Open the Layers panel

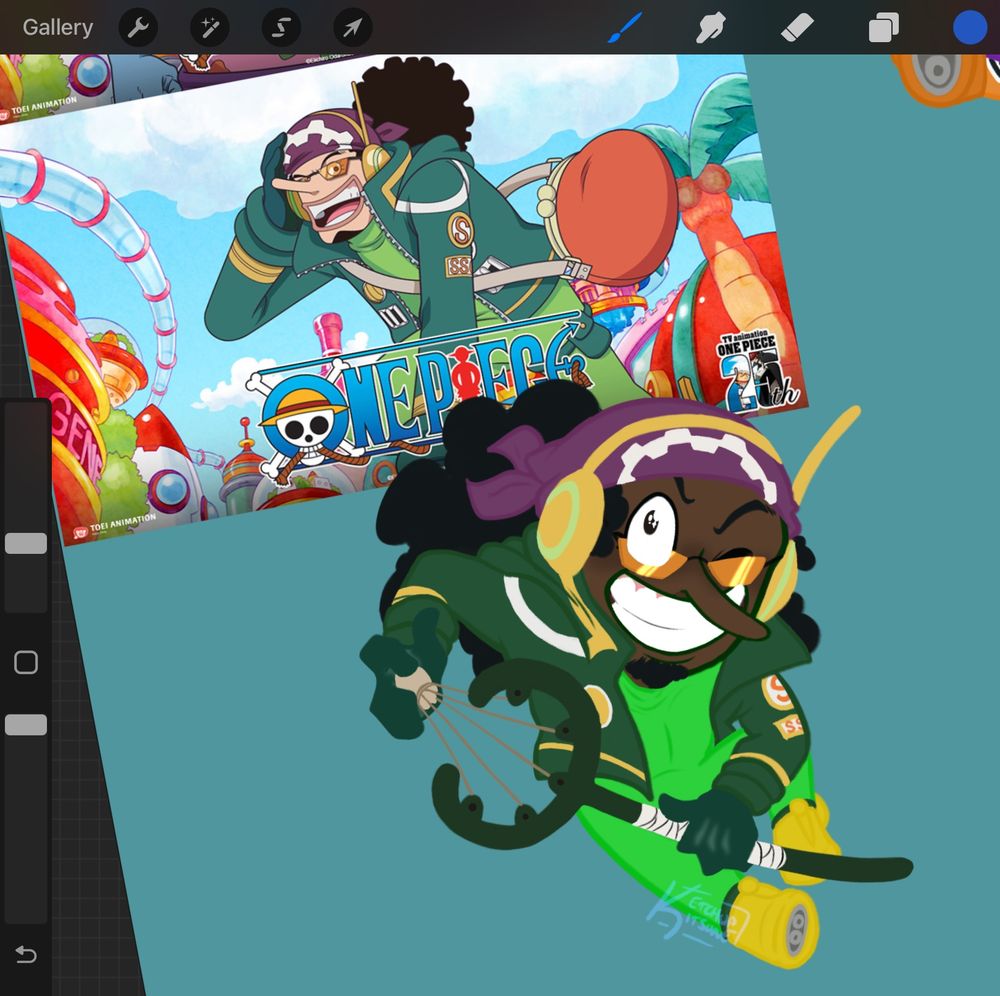tap(883, 28)
